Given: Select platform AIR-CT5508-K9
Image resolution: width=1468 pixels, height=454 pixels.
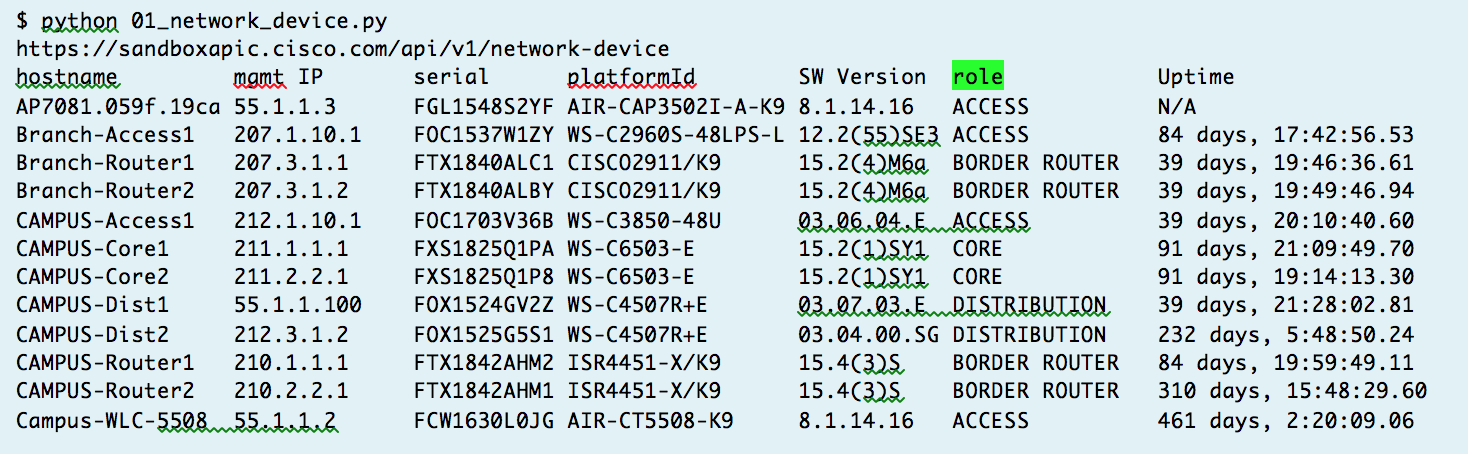Looking at the screenshot, I should (x=650, y=420).
